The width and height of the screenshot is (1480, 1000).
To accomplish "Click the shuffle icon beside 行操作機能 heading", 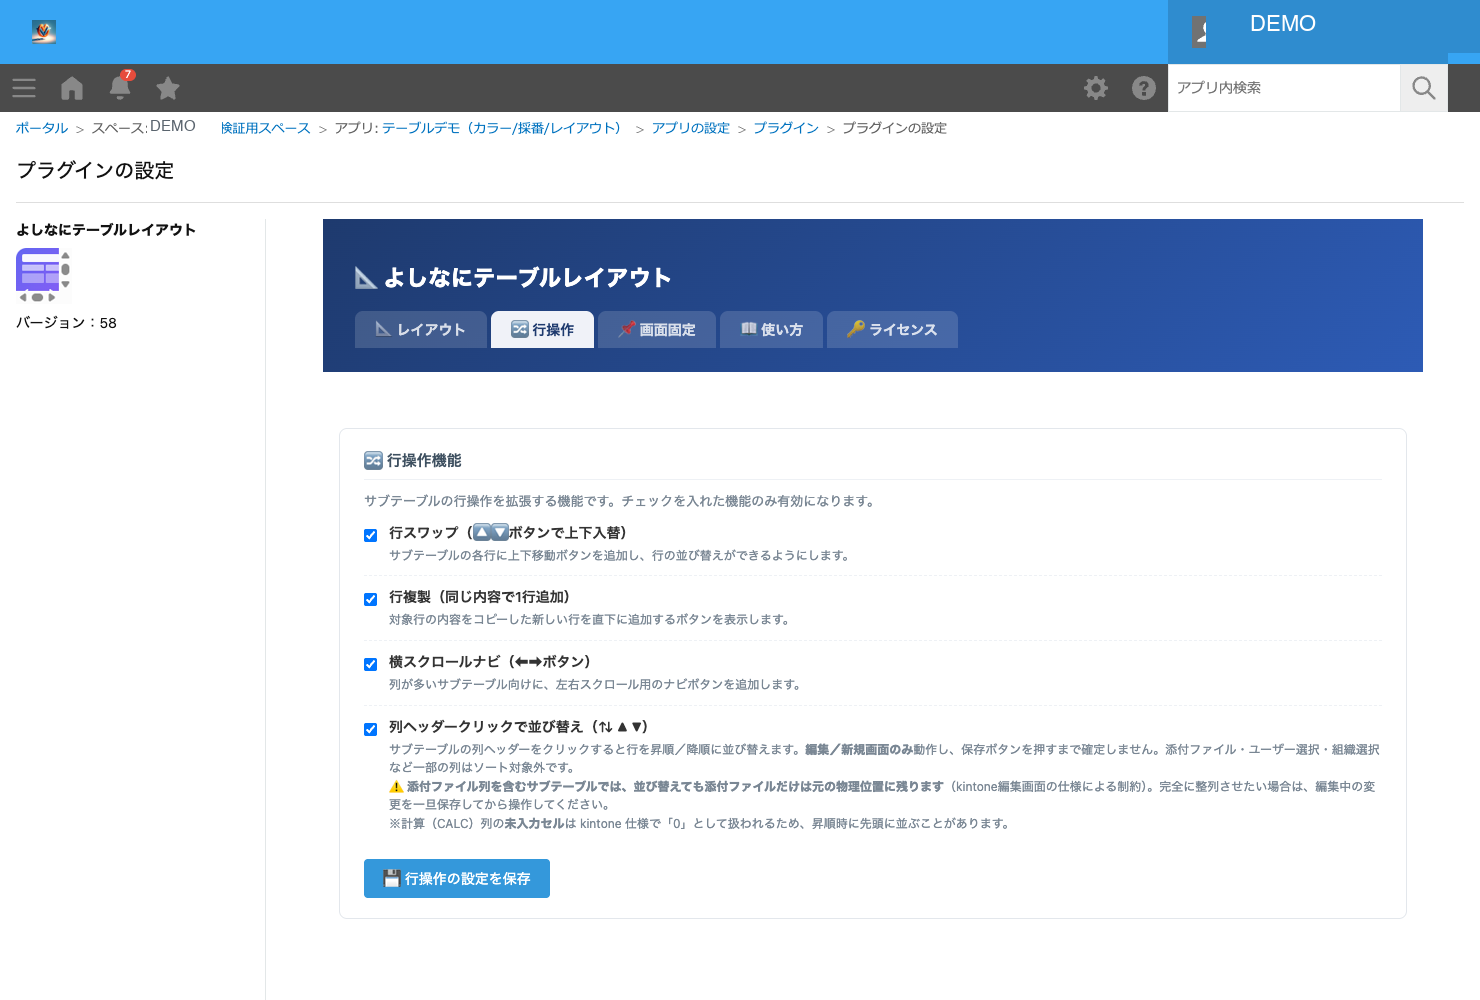I will point(373,461).
